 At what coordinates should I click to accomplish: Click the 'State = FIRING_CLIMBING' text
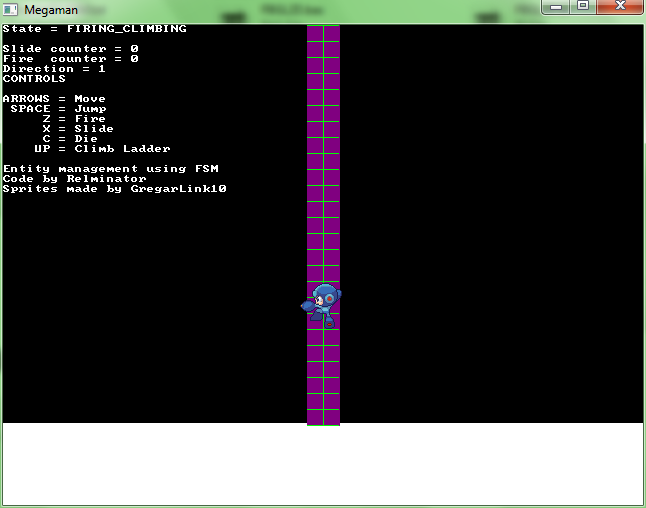pyautogui.click(x=95, y=29)
